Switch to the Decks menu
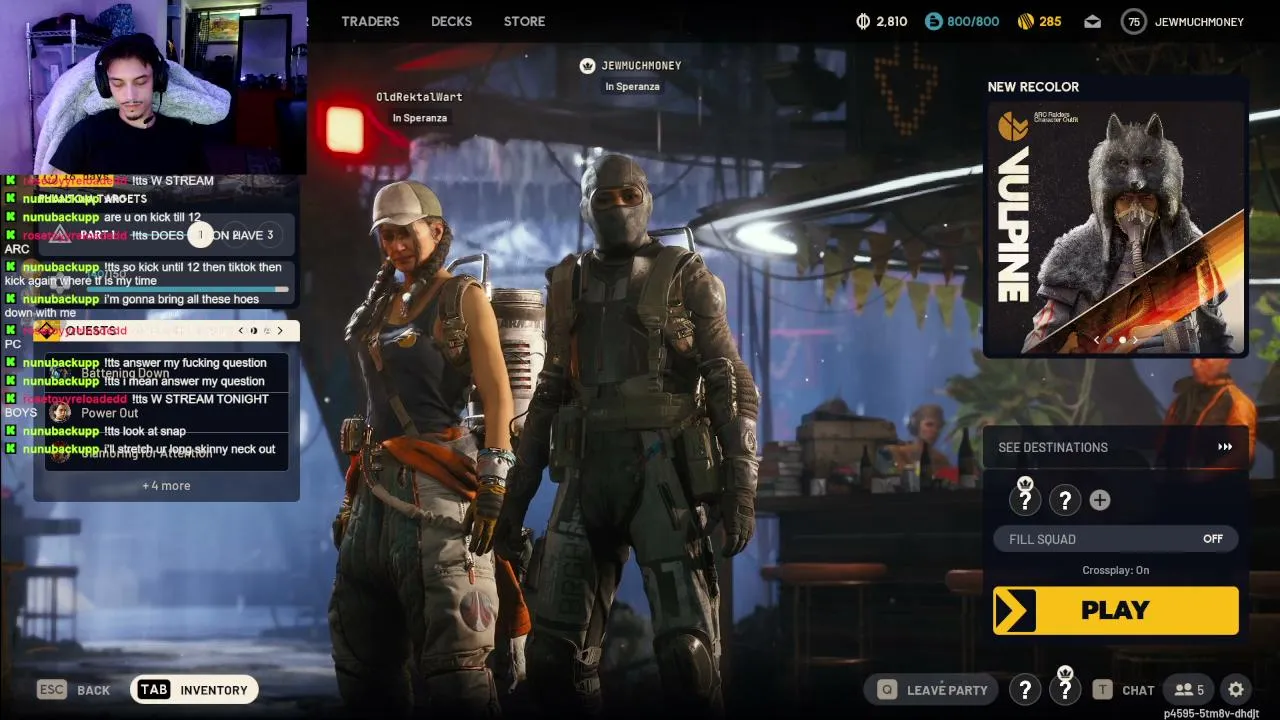This screenshot has width=1280, height=720. 451,21
